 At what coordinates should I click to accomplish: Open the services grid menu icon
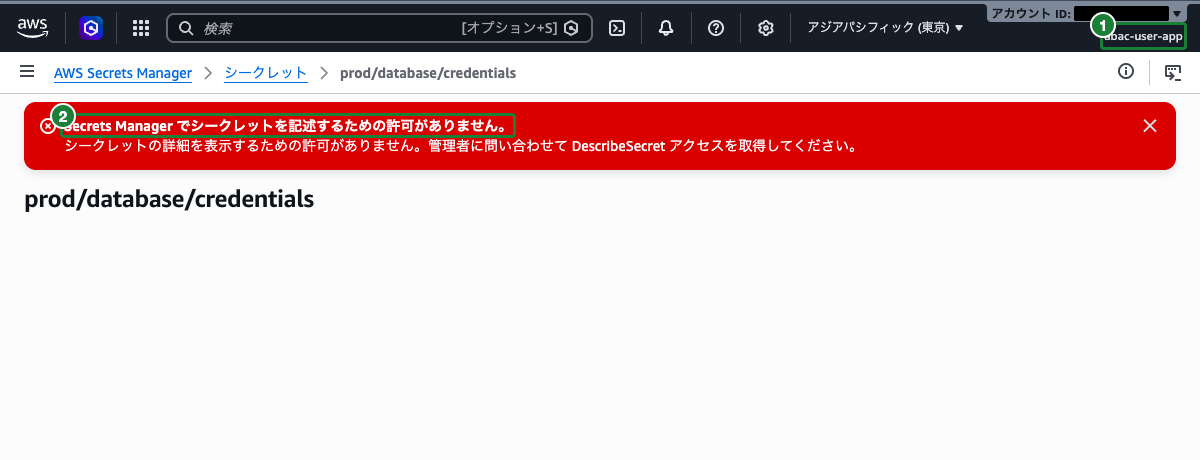[141, 28]
